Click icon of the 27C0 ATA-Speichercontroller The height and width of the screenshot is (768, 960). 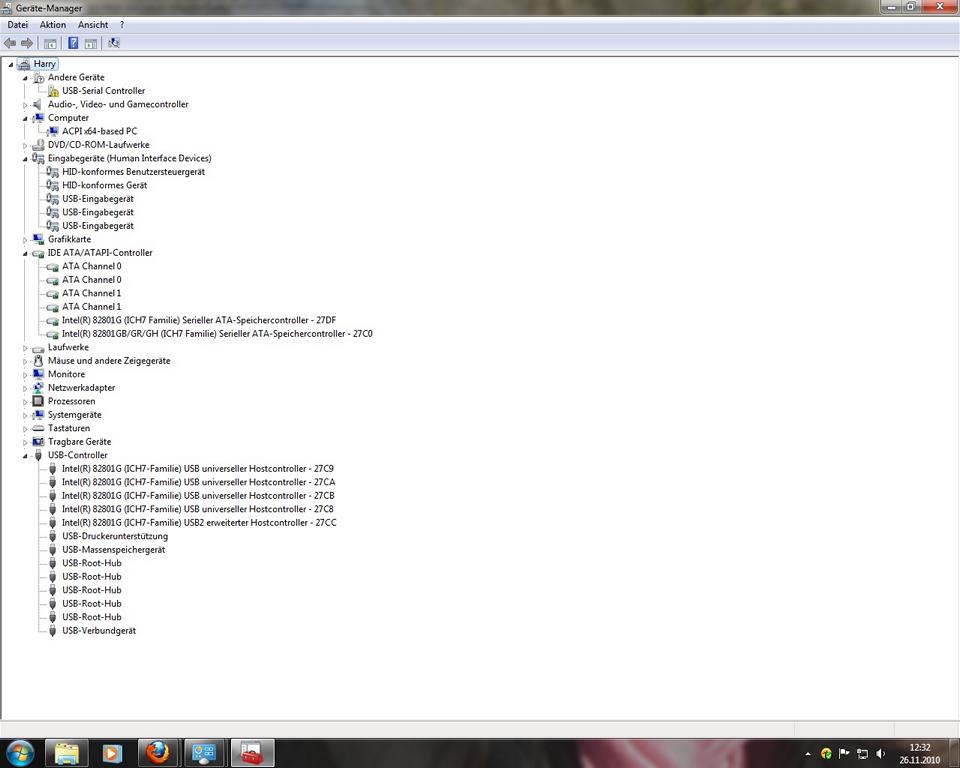(x=53, y=334)
